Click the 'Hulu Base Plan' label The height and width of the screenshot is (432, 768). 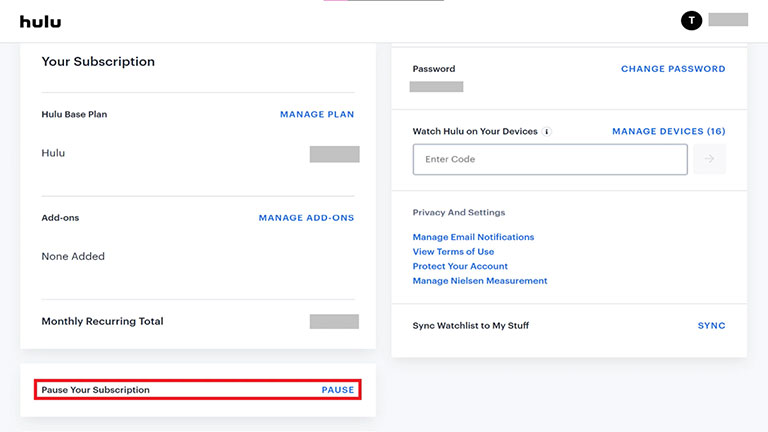click(x=74, y=114)
